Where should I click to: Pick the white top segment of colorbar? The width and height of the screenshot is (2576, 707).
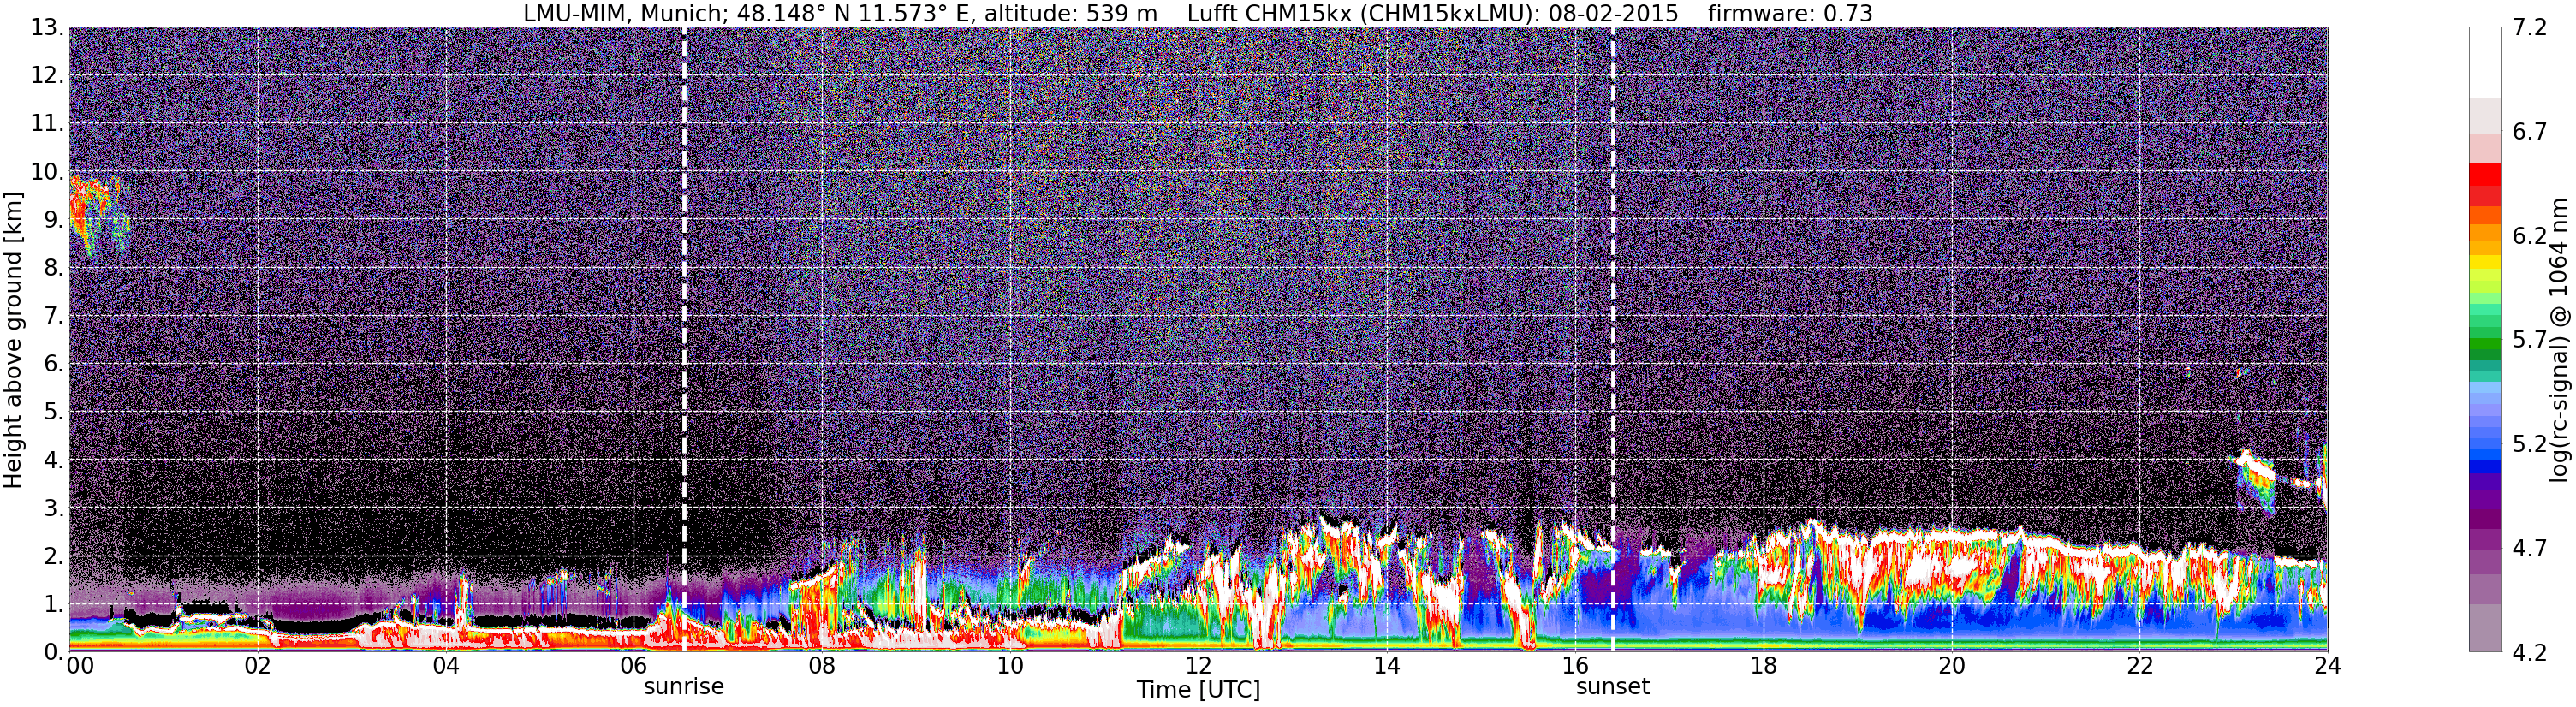pyautogui.click(x=2484, y=62)
